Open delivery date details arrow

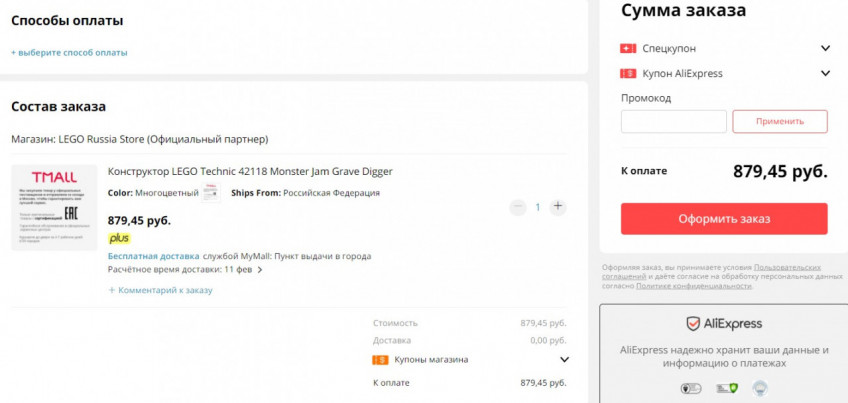click(x=260, y=270)
